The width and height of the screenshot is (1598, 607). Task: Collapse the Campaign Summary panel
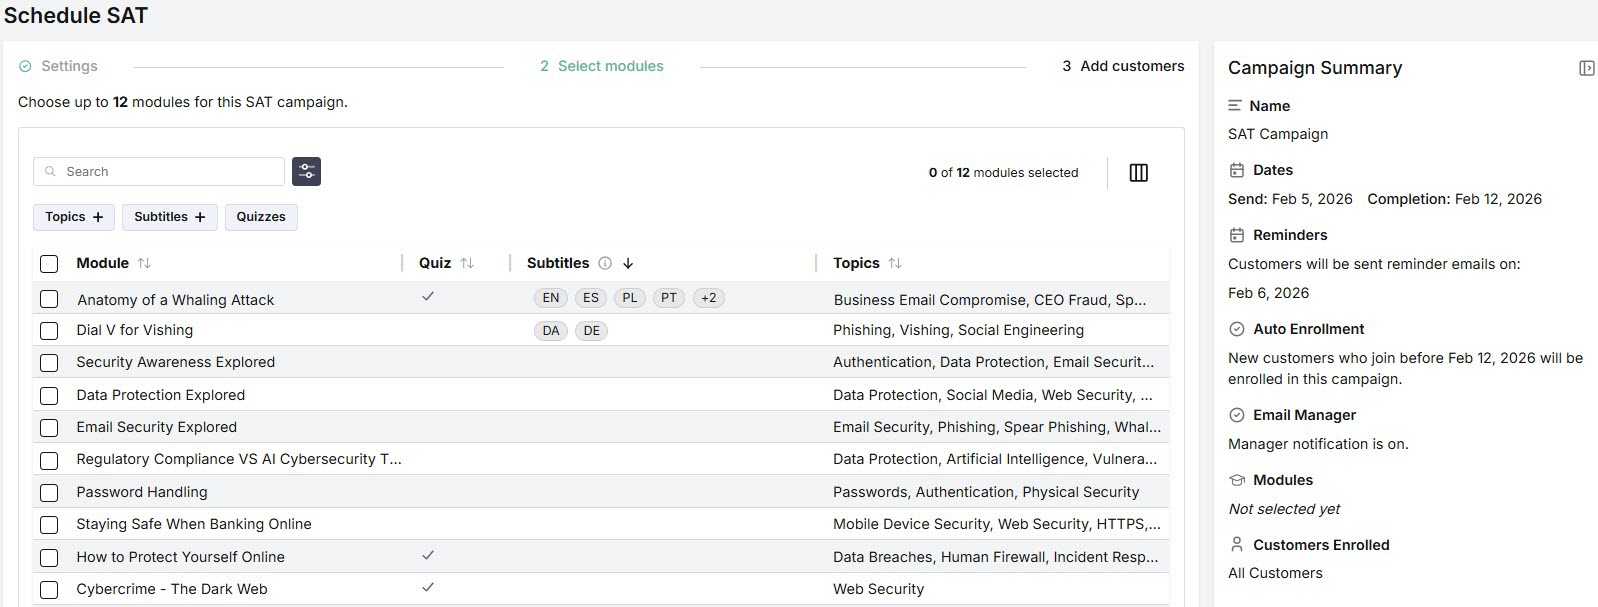(1586, 68)
